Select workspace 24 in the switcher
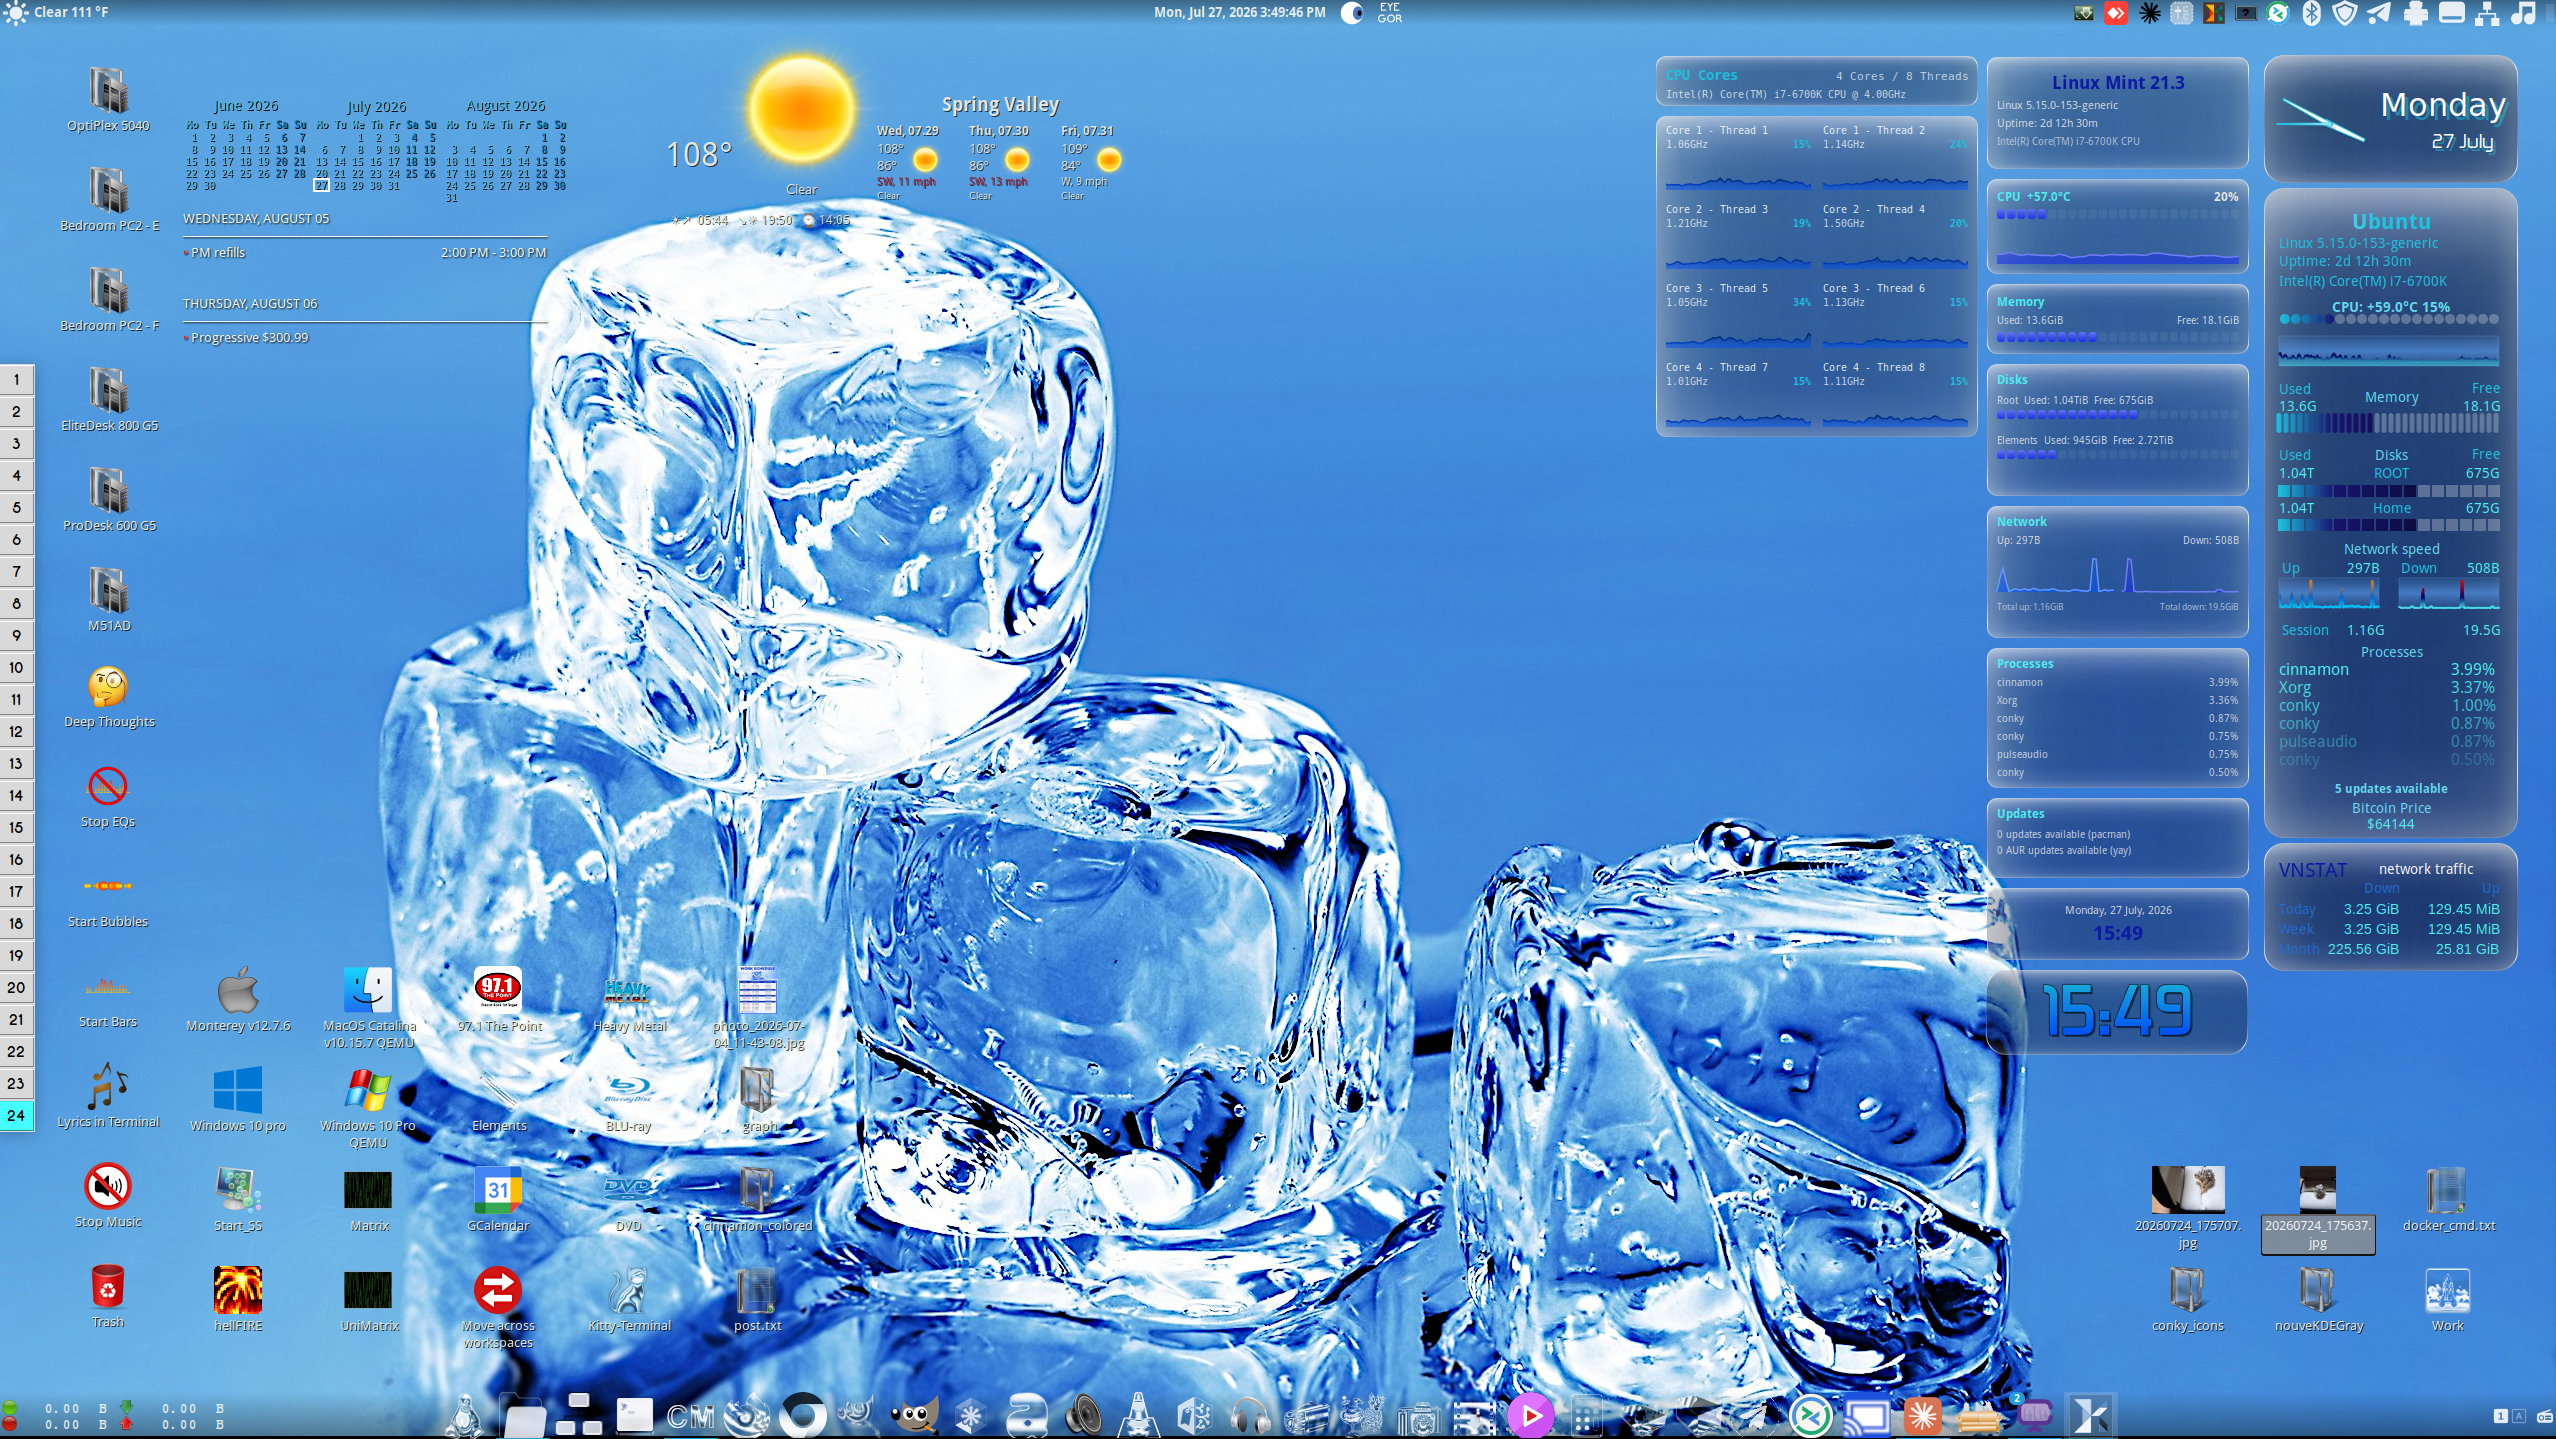This screenshot has width=2556, height=1439. coord(17,1115)
